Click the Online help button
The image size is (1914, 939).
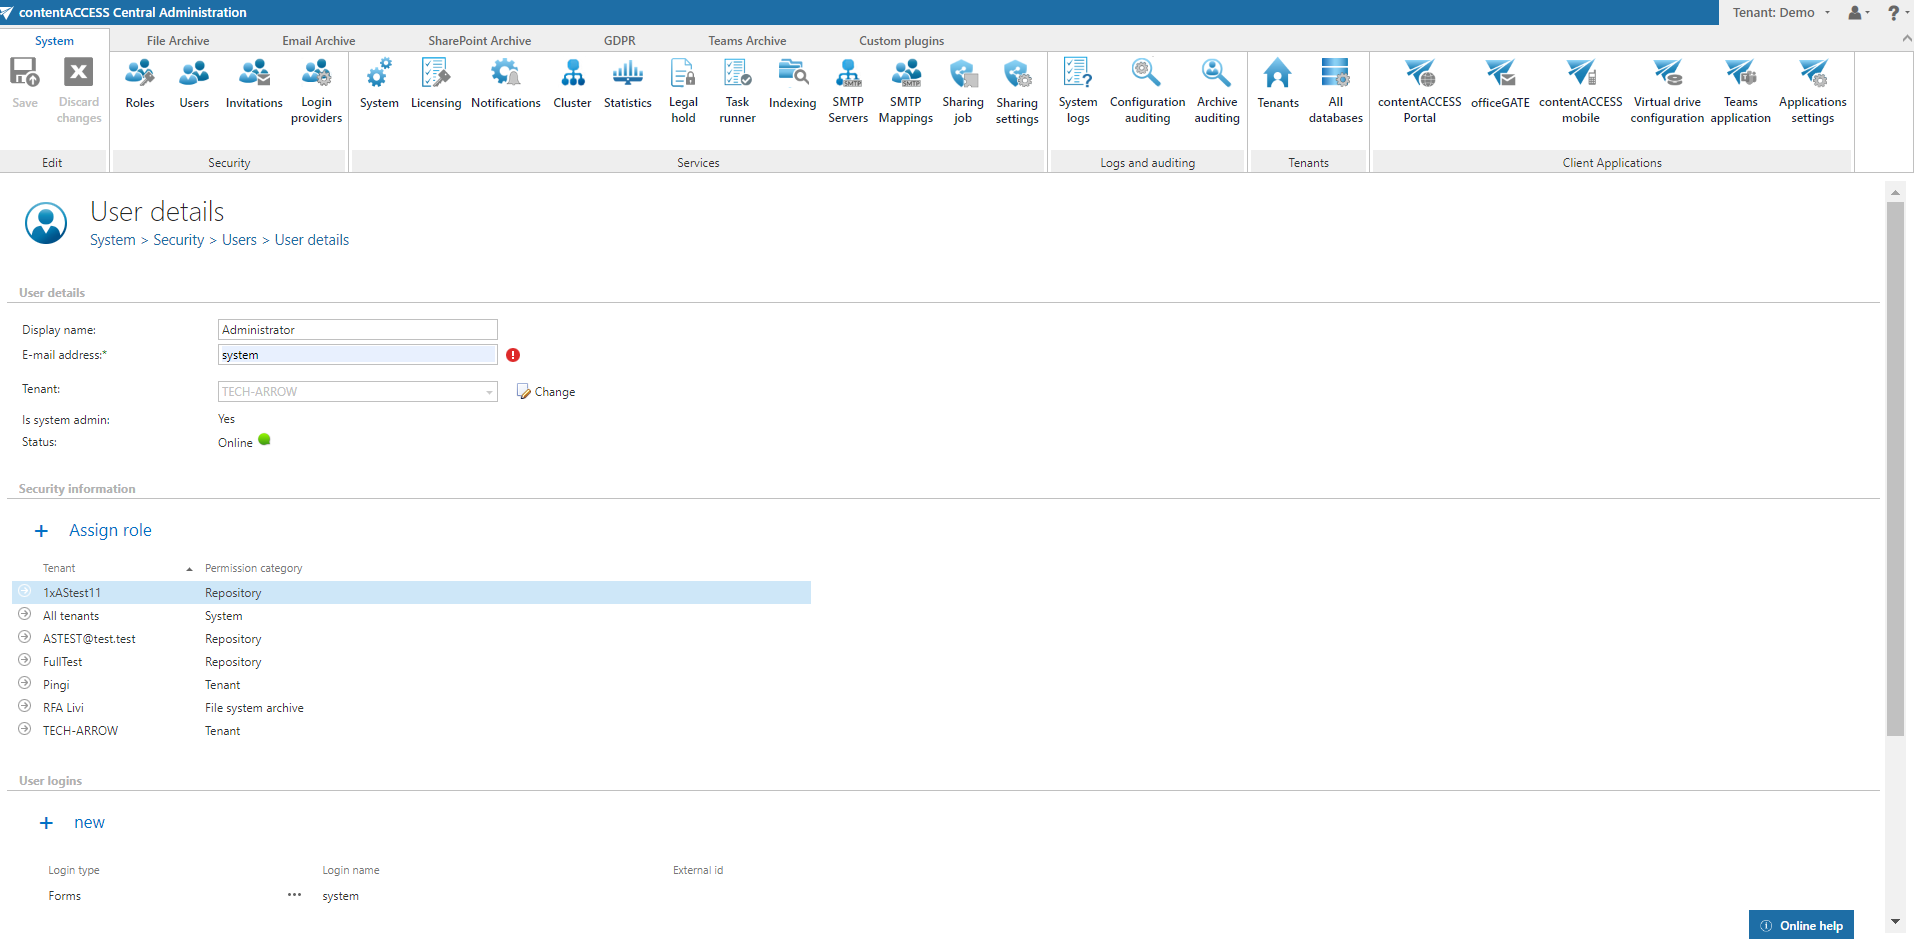(x=1801, y=925)
